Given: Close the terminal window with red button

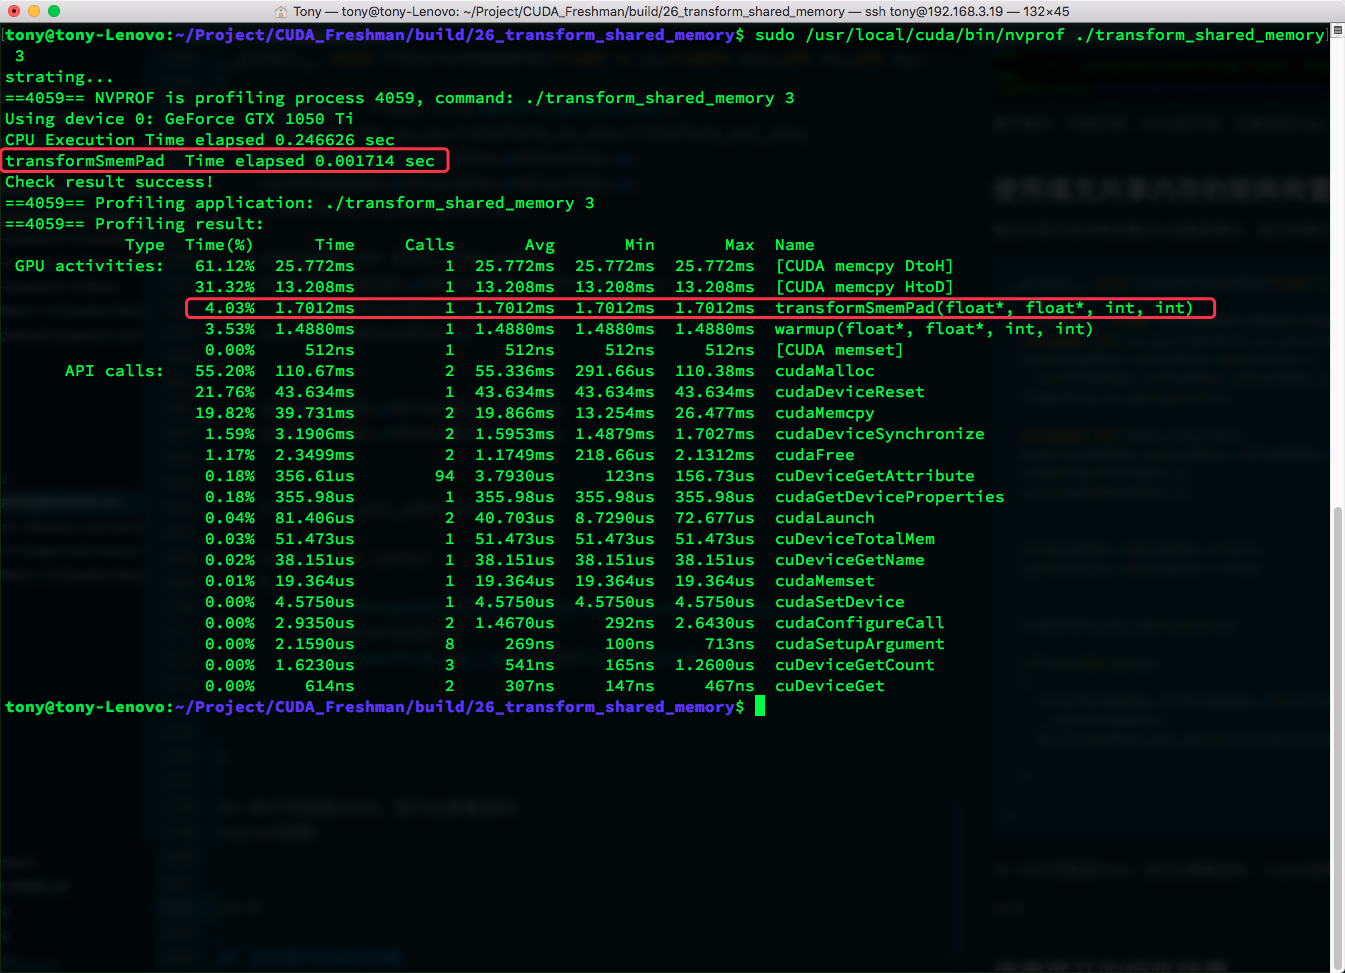Looking at the screenshot, I should pyautogui.click(x=14, y=11).
